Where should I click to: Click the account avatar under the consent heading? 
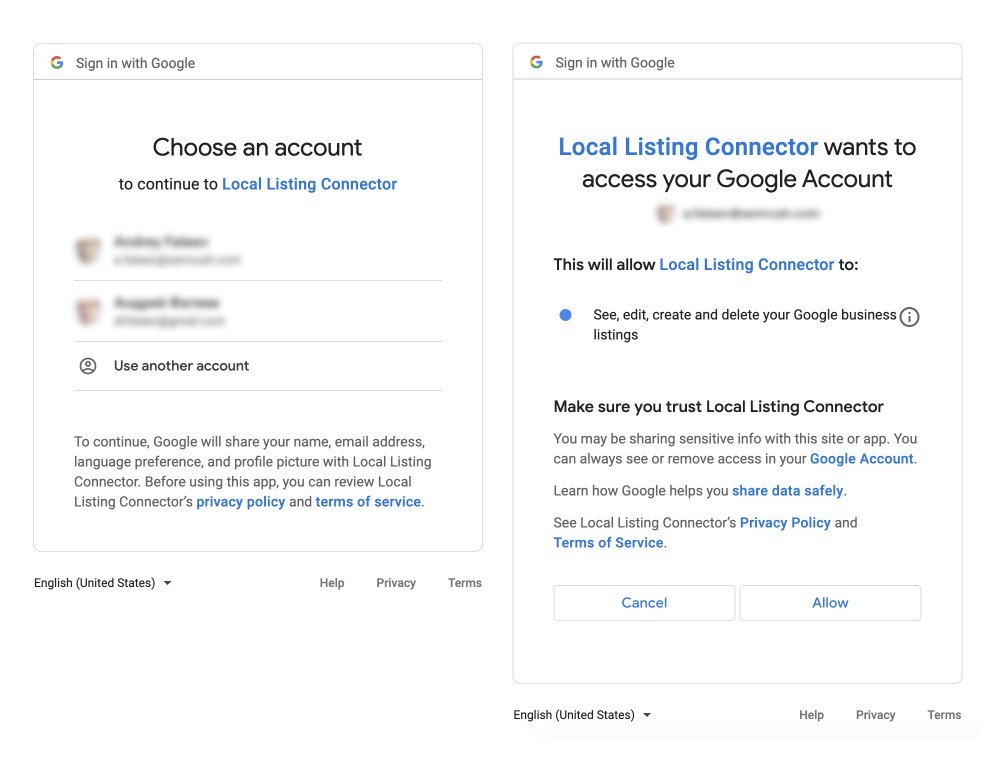tap(665, 213)
